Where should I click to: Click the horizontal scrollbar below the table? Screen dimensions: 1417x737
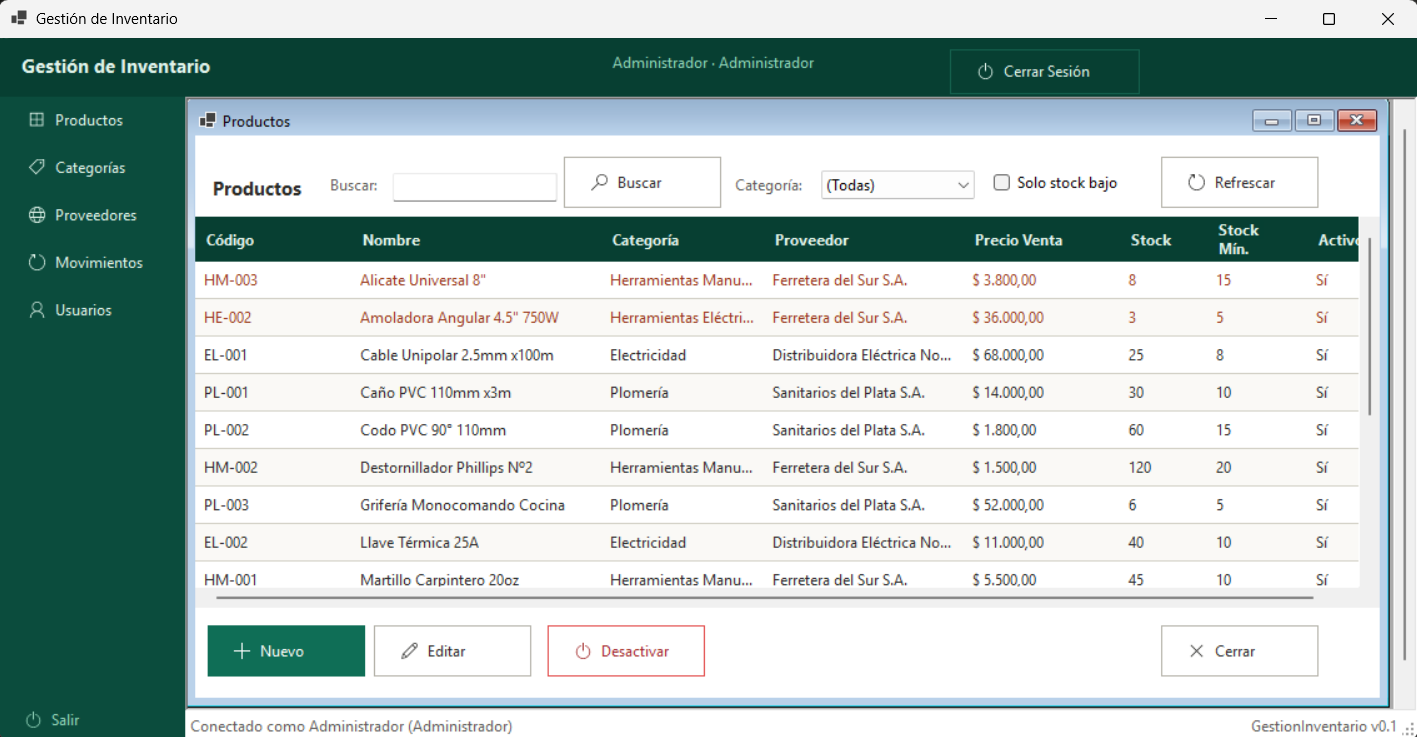pyautogui.click(x=764, y=598)
